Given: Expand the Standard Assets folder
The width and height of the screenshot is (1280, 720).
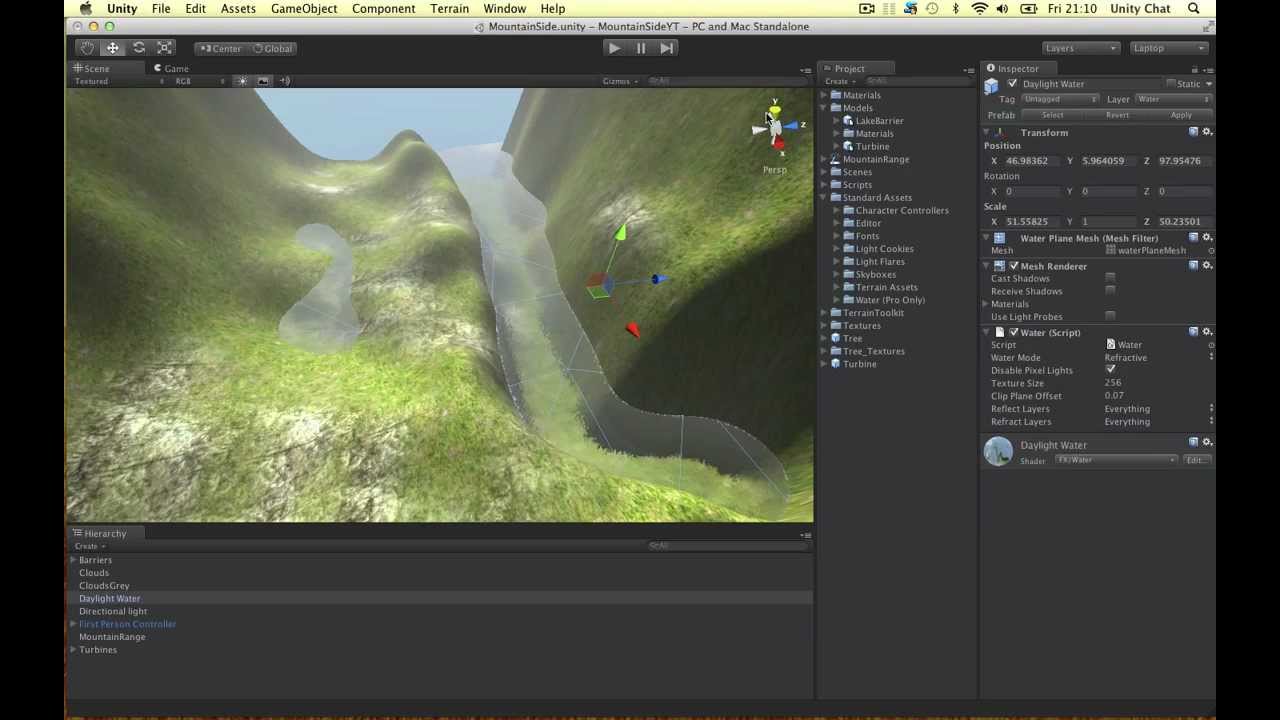Looking at the screenshot, I should pyautogui.click(x=822, y=197).
